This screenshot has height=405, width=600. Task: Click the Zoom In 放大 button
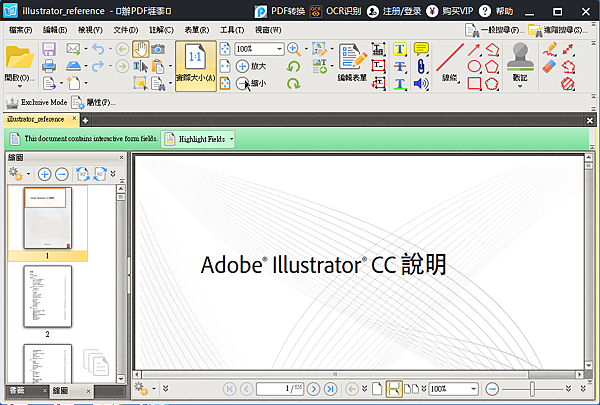tap(251, 66)
